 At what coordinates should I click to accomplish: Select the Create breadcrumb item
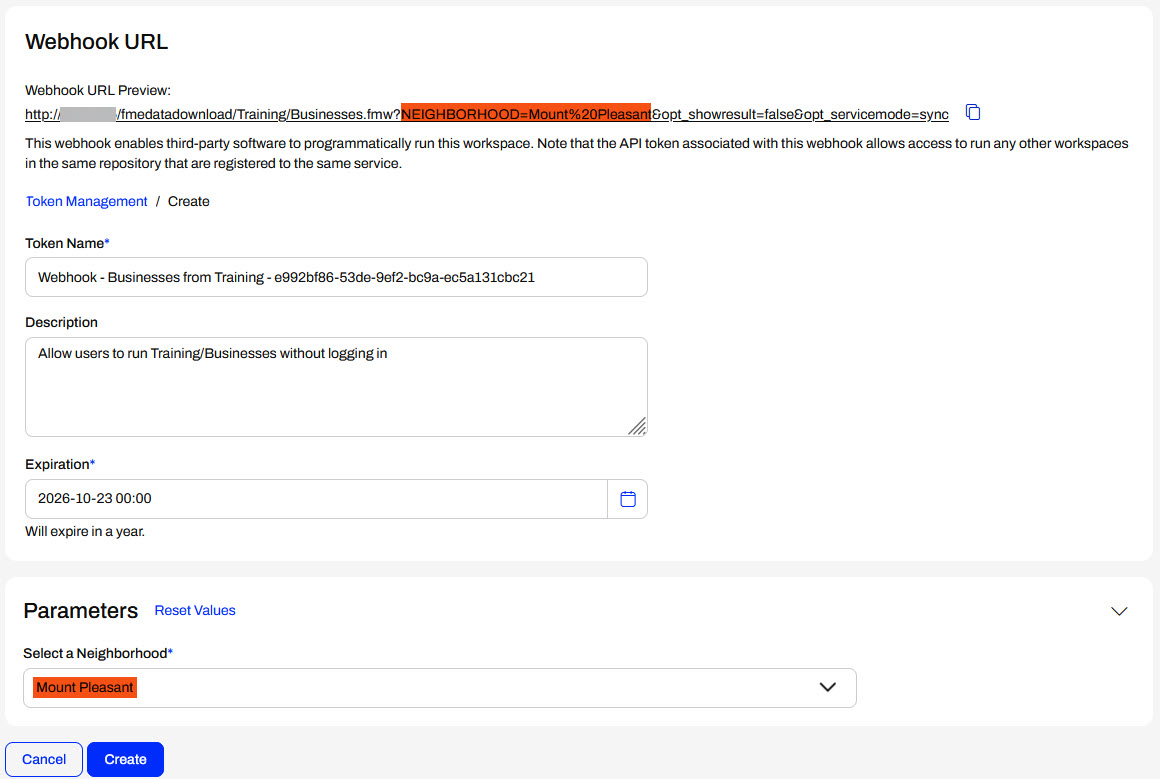click(x=189, y=201)
